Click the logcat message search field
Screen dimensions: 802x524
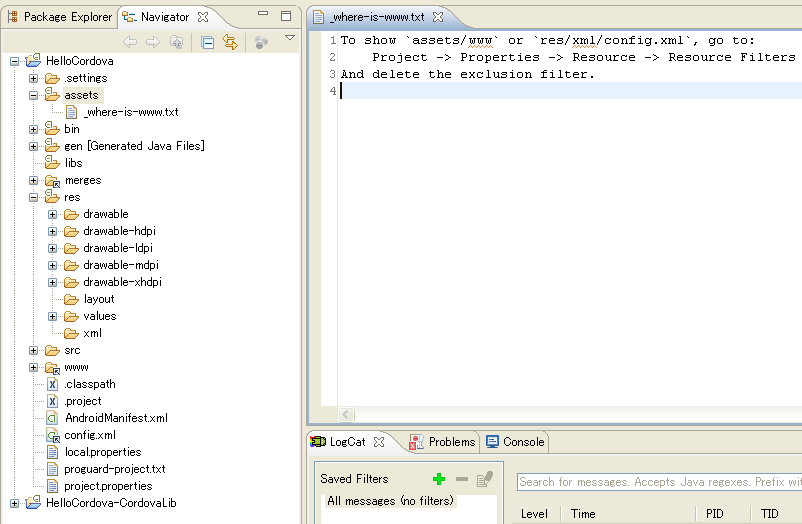pyautogui.click(x=658, y=482)
